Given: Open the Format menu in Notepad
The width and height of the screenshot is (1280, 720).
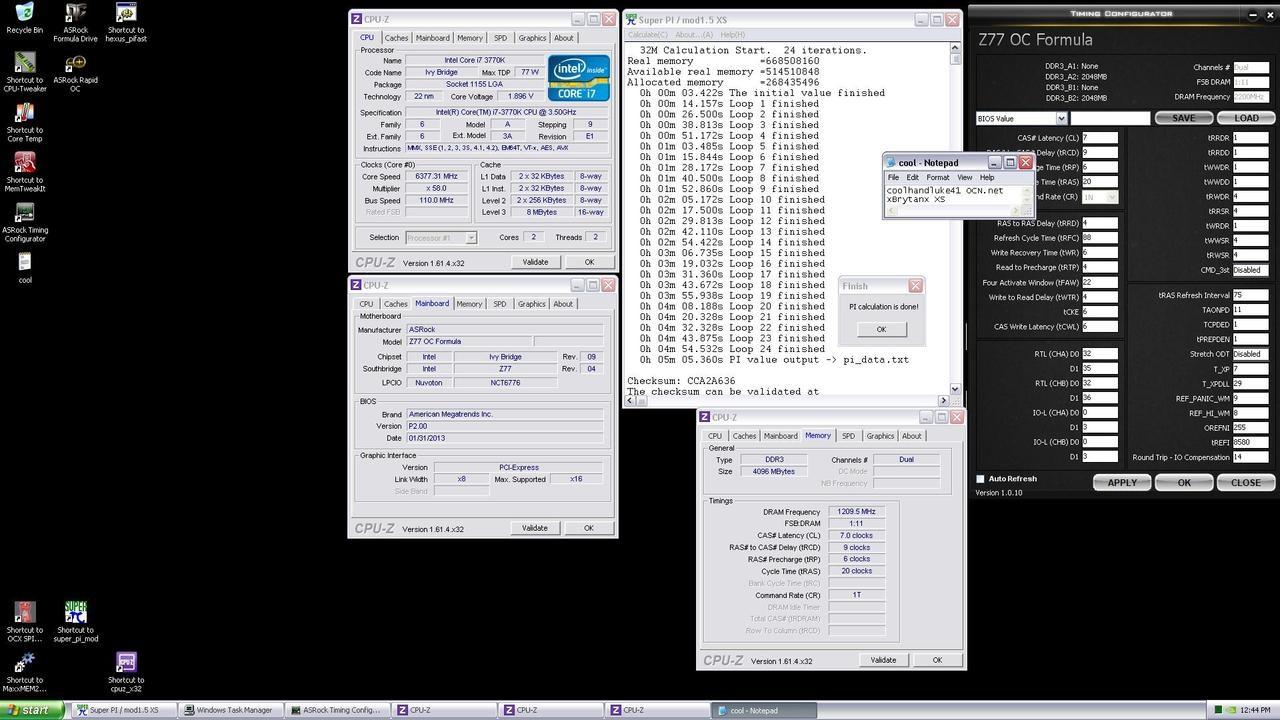Looking at the screenshot, I should point(937,178).
